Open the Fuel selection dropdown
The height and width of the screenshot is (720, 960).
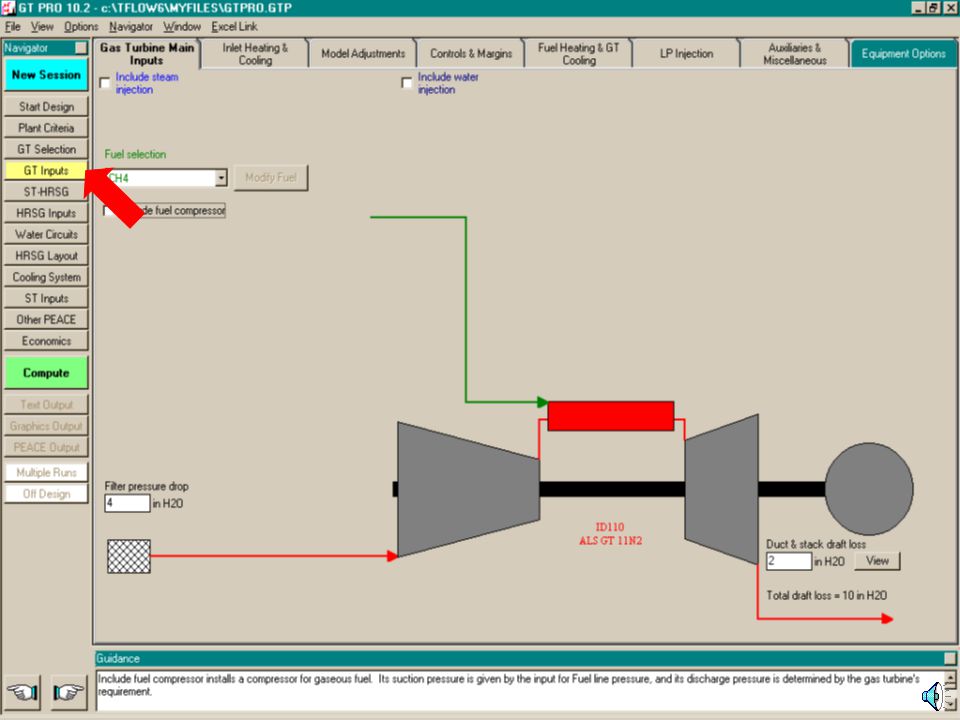coord(221,178)
